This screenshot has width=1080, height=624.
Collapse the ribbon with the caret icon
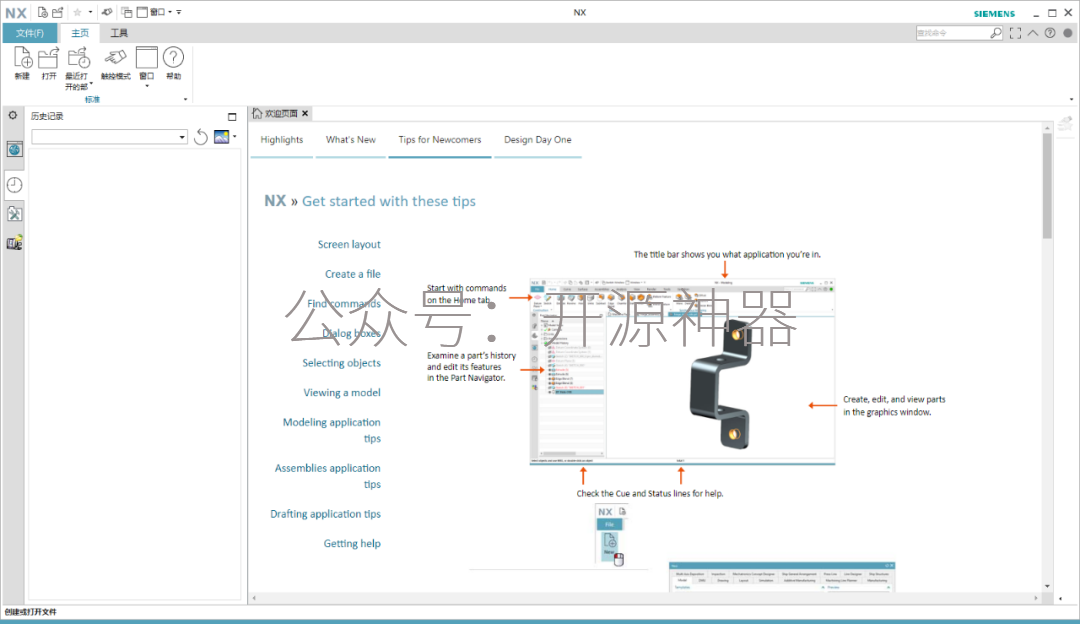(x=1032, y=33)
